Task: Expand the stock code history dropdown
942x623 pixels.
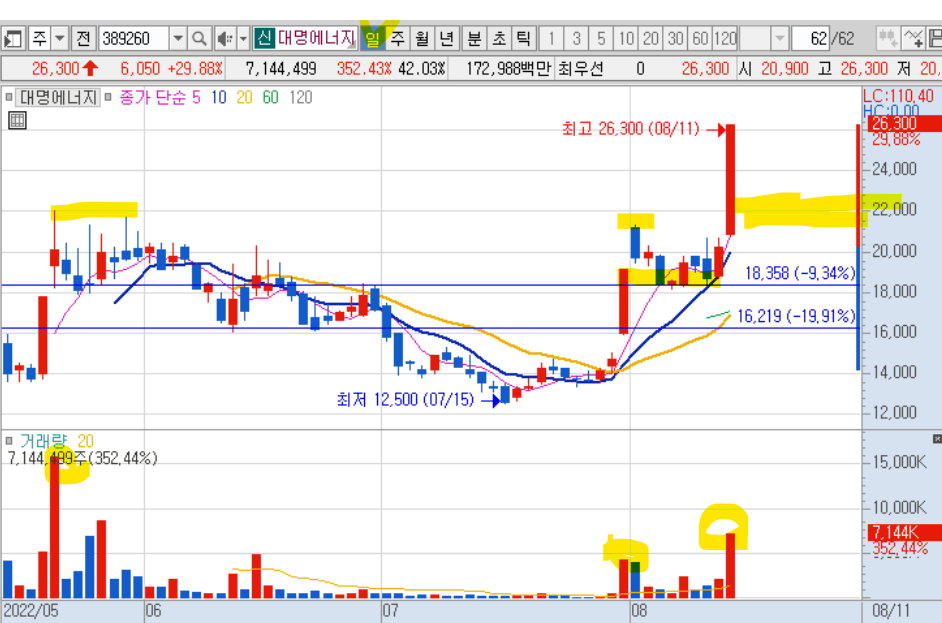Action: point(178,39)
